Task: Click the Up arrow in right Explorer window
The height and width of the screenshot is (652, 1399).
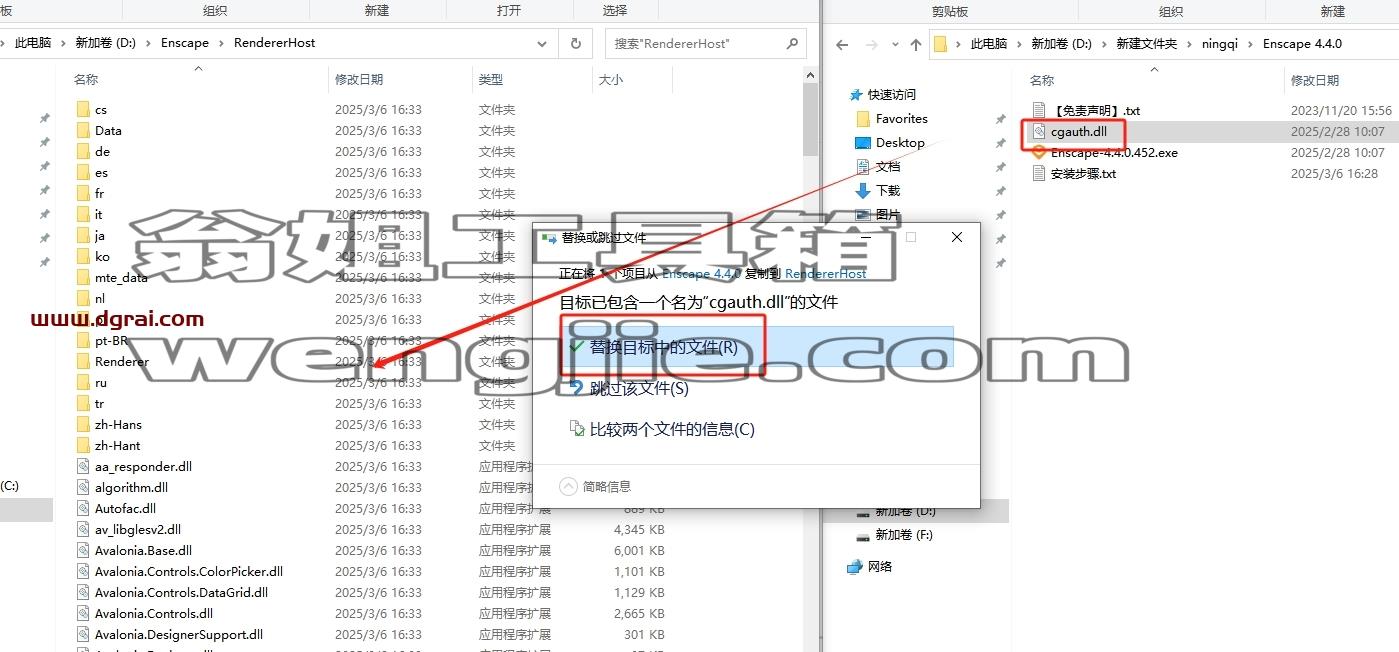Action: [x=916, y=44]
